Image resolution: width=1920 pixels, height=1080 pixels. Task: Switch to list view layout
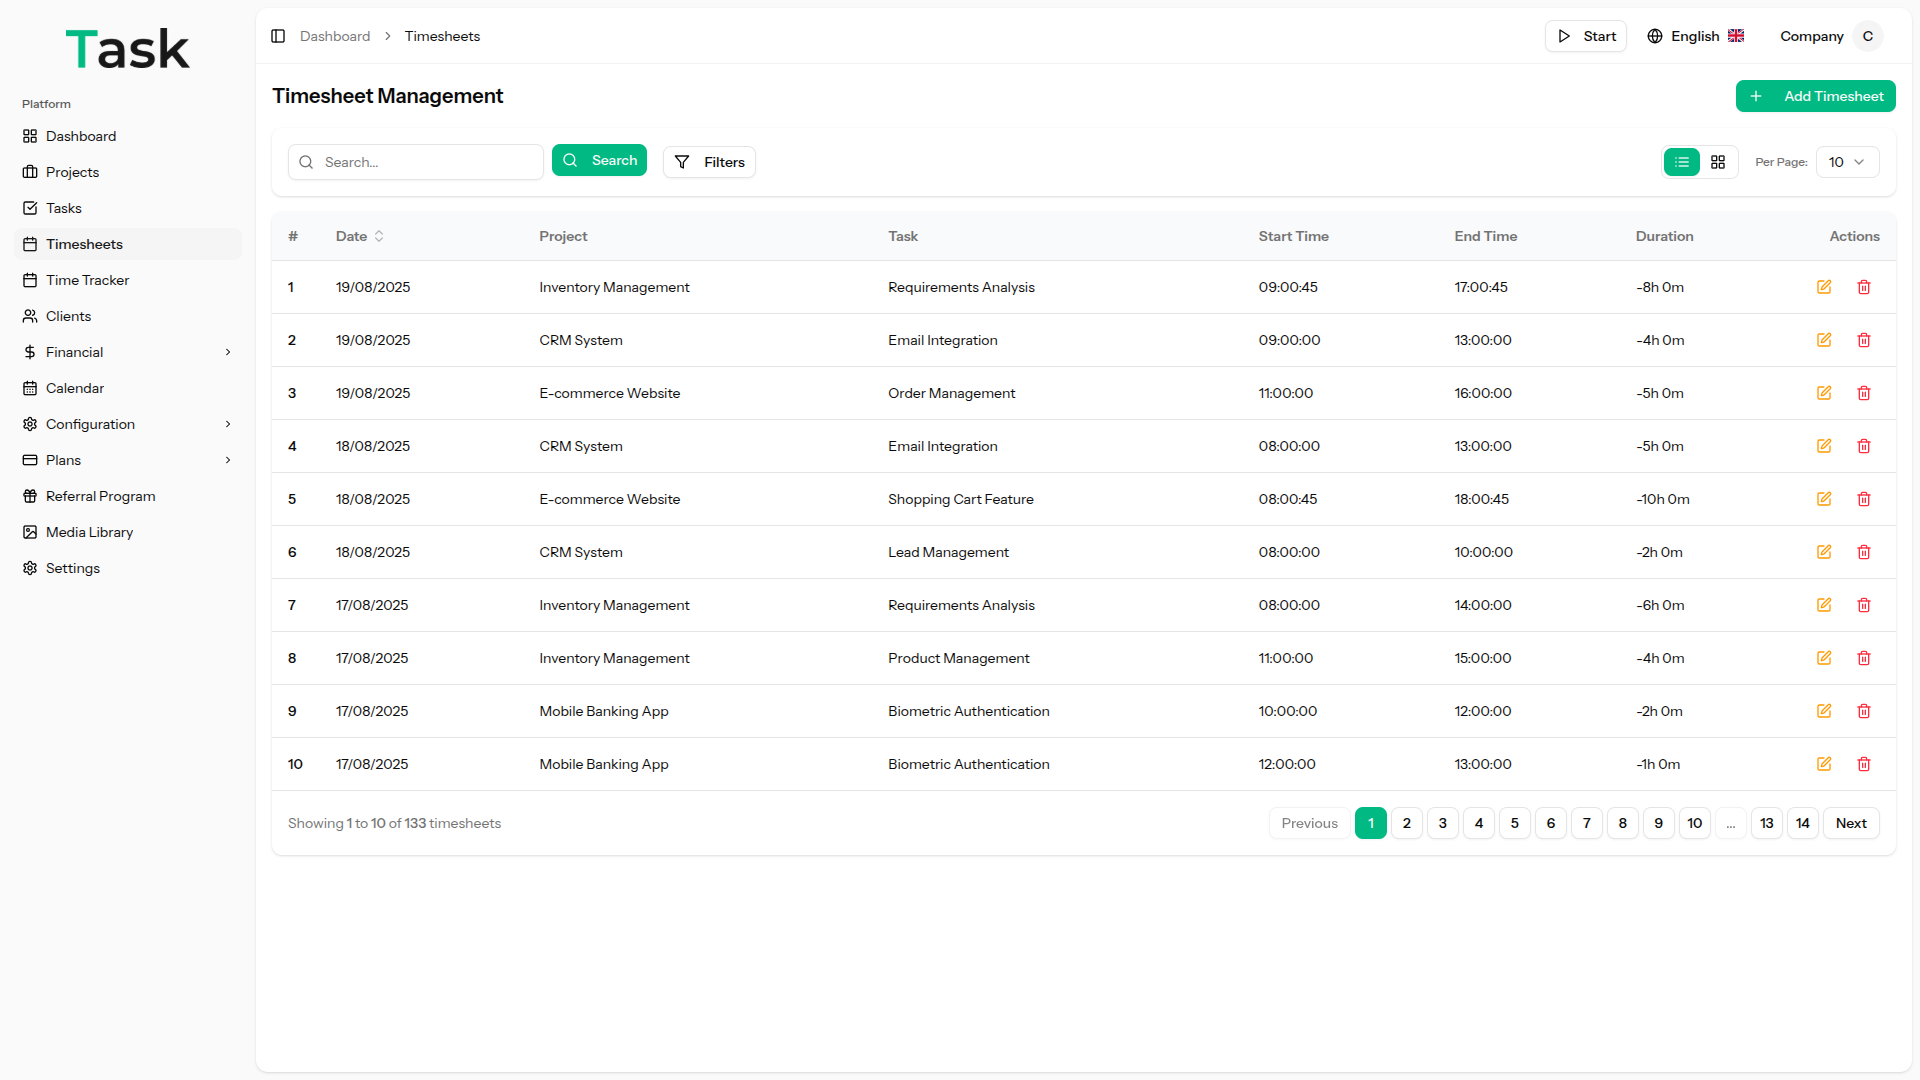click(1681, 162)
